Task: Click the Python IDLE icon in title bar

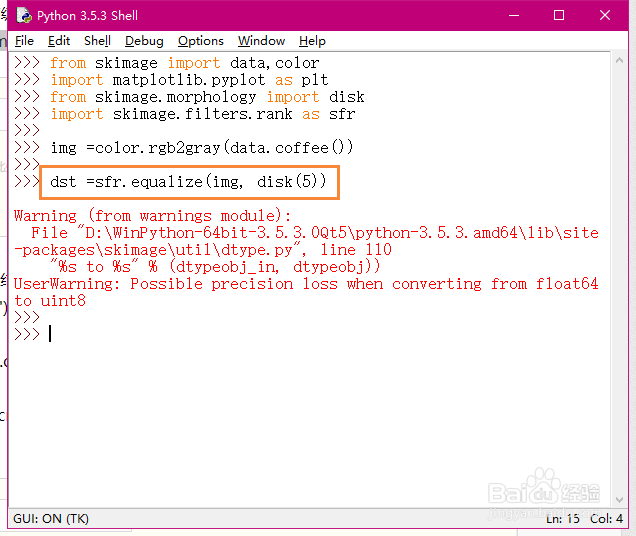Action: 24,15
